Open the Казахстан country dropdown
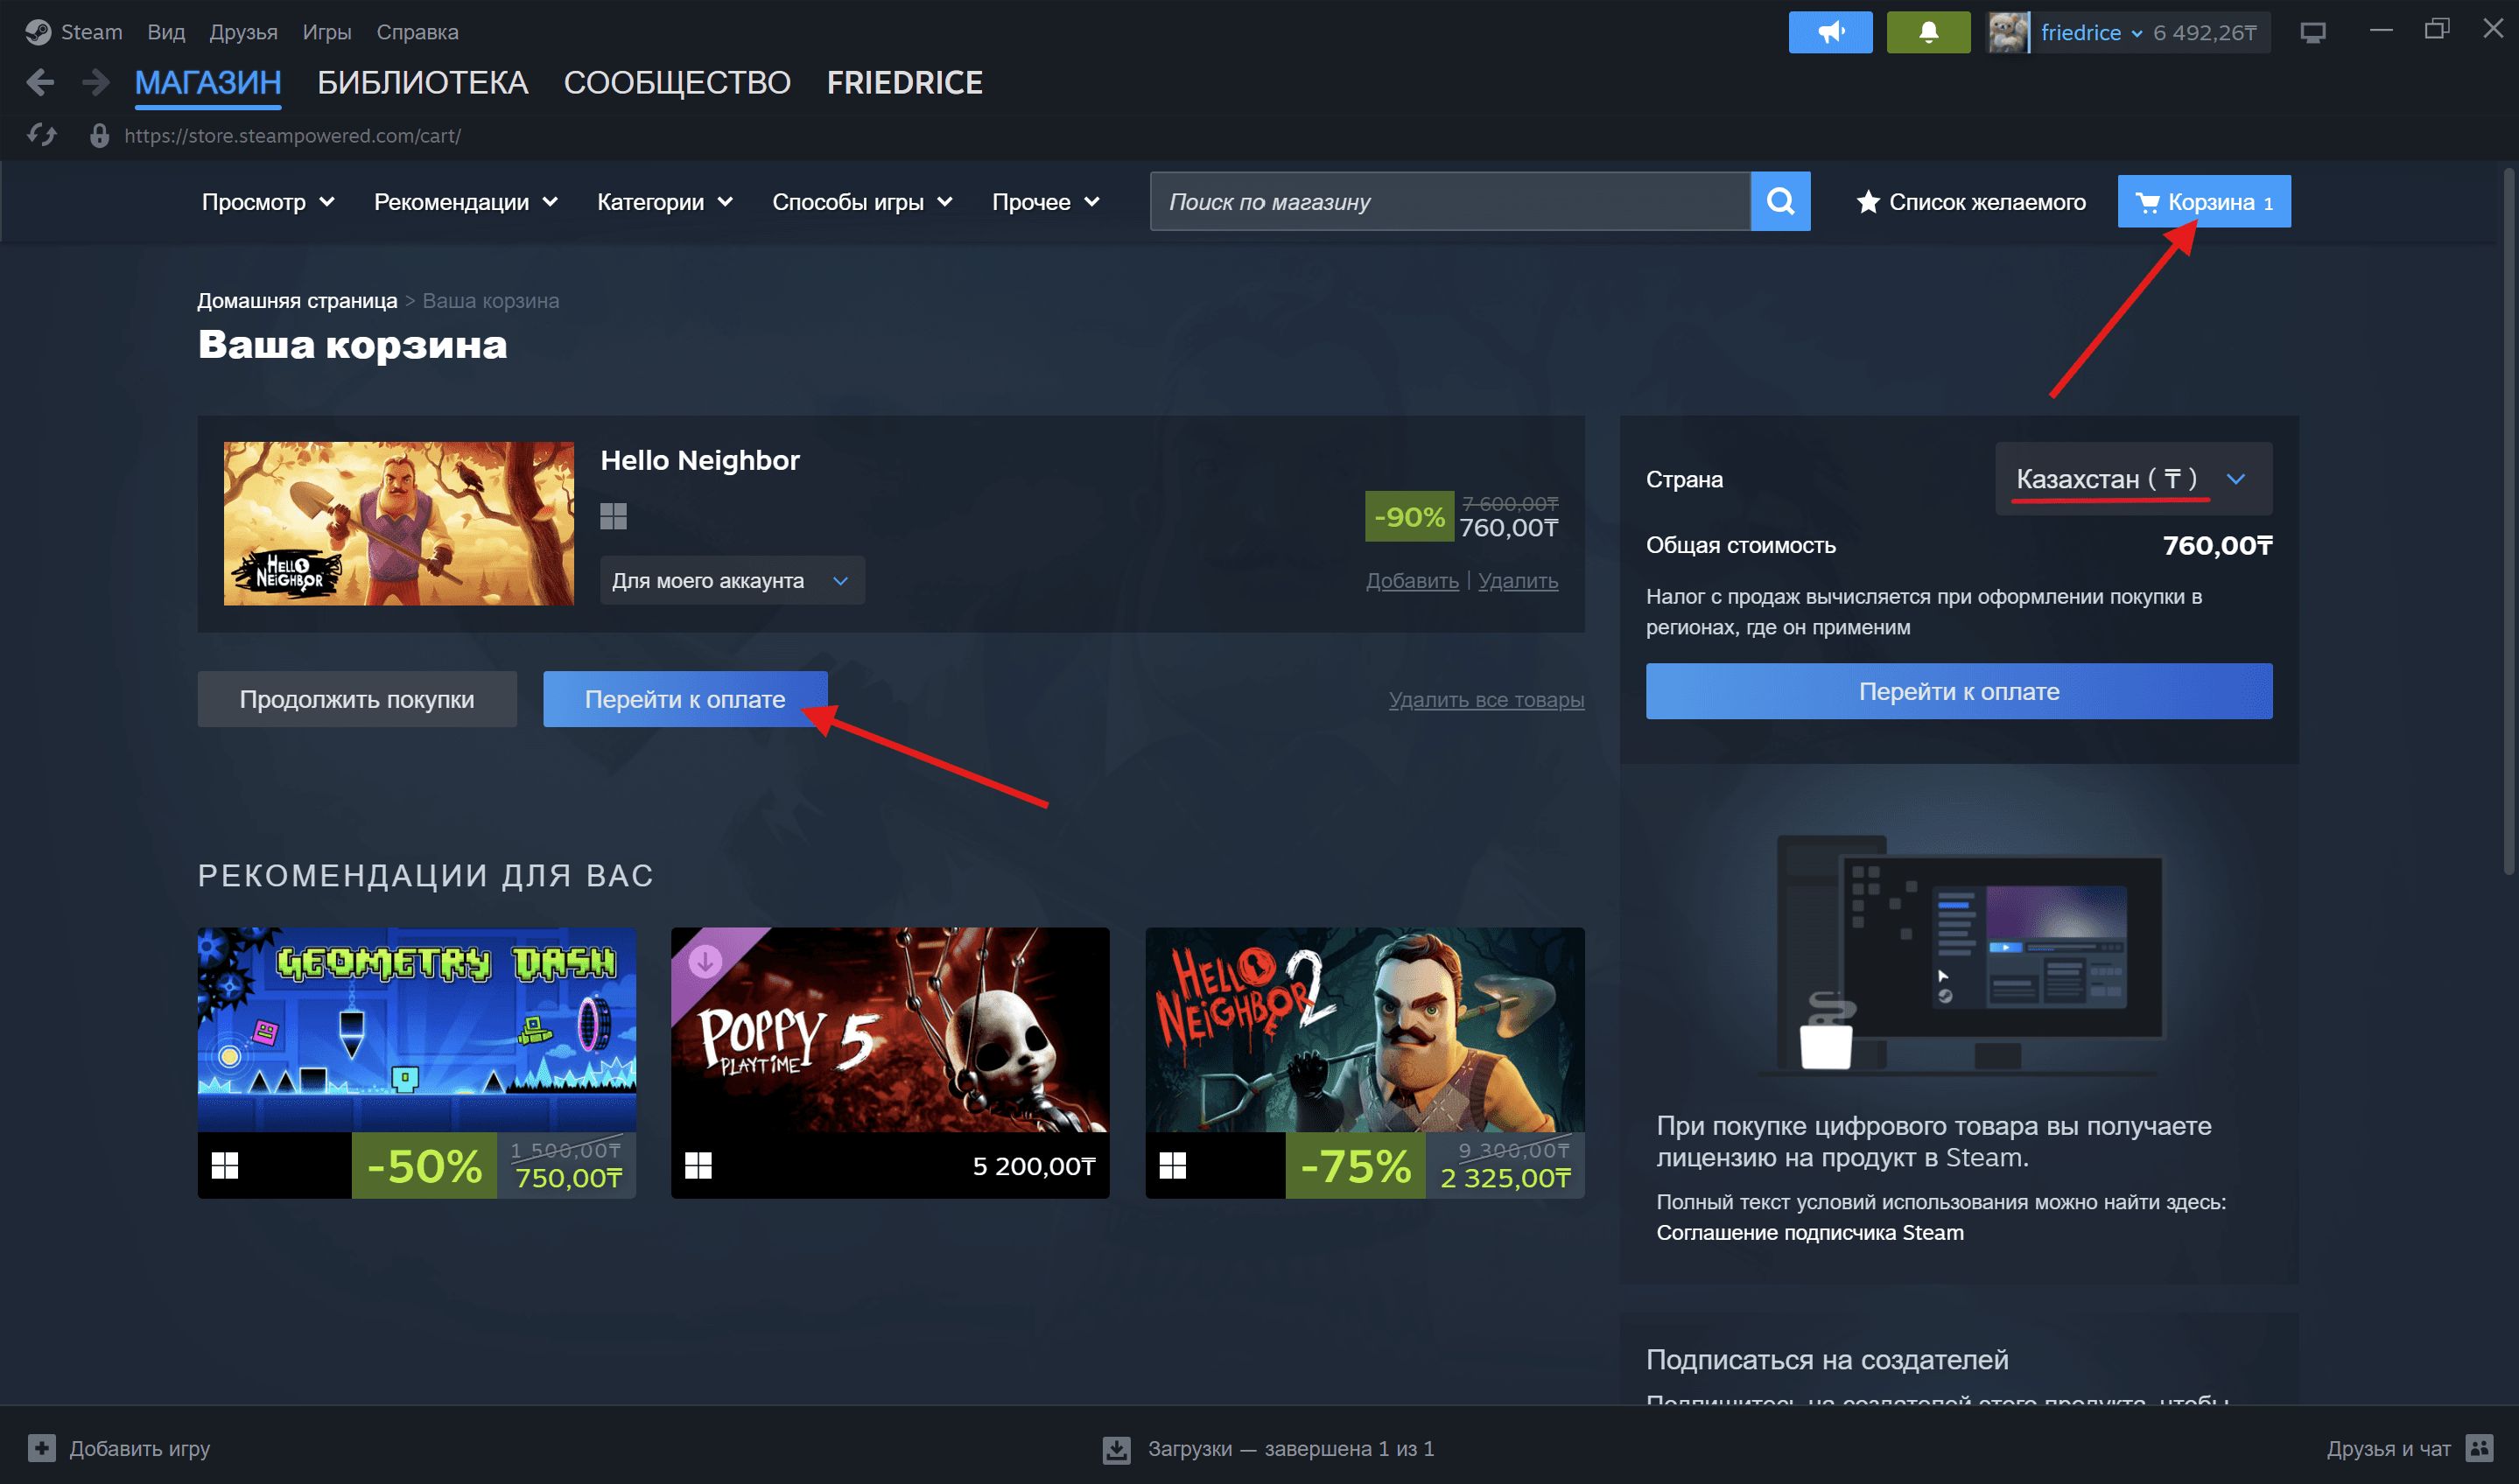The width and height of the screenshot is (2519, 1484). (x=2133, y=478)
